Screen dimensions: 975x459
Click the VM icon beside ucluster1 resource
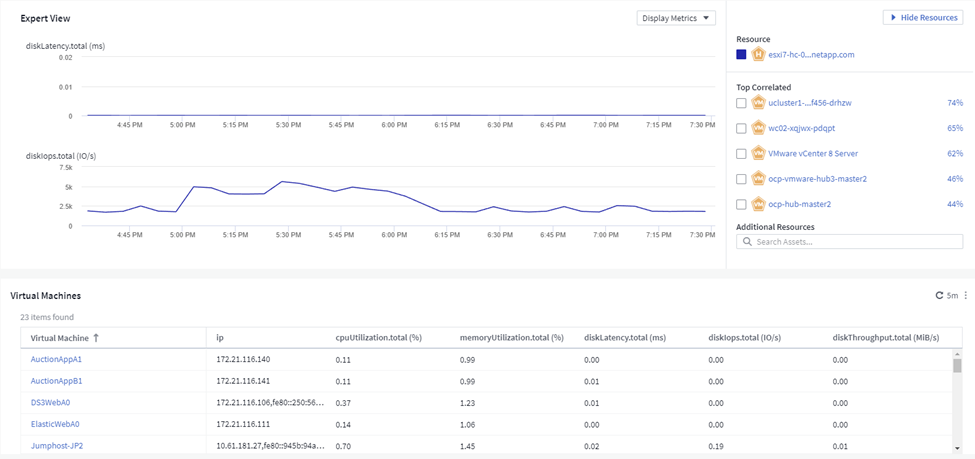[x=758, y=103]
